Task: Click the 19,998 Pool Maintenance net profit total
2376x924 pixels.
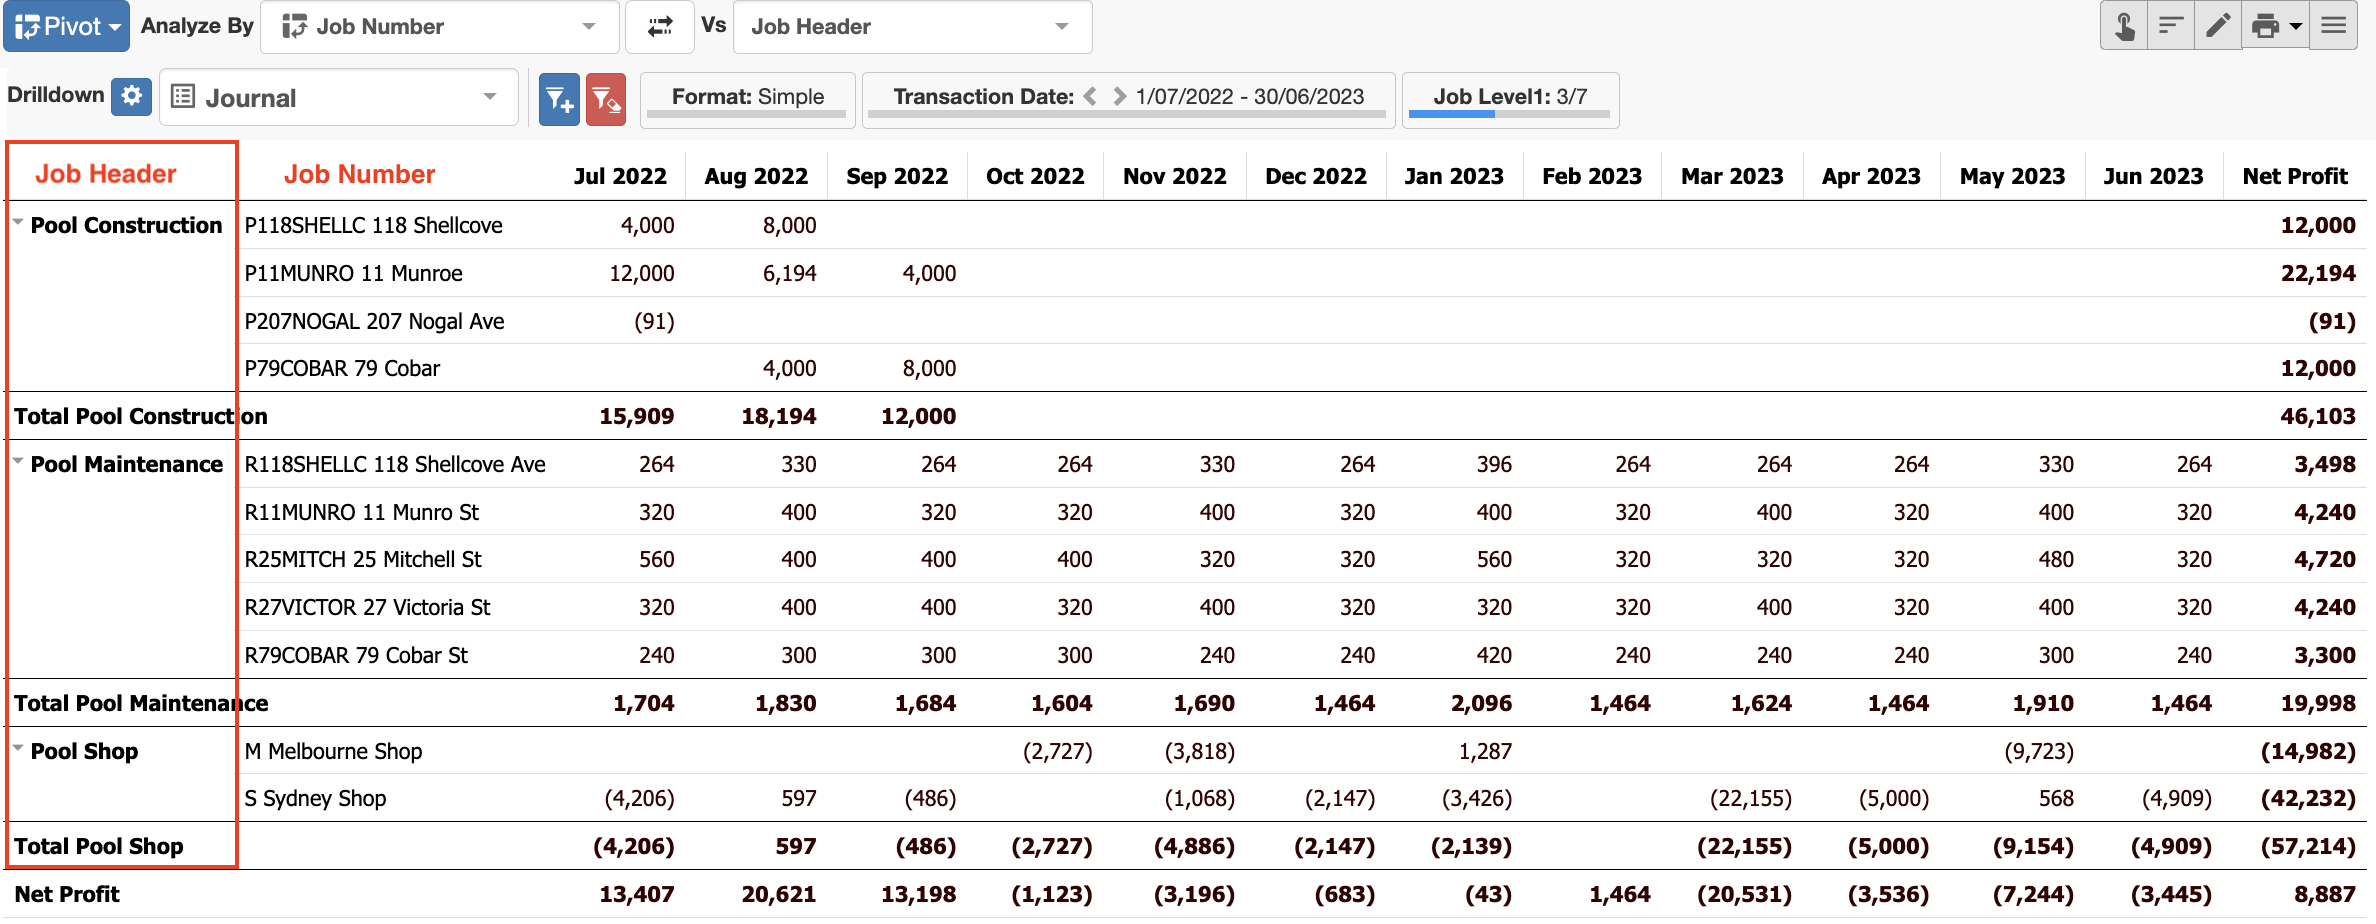Action: (2318, 703)
